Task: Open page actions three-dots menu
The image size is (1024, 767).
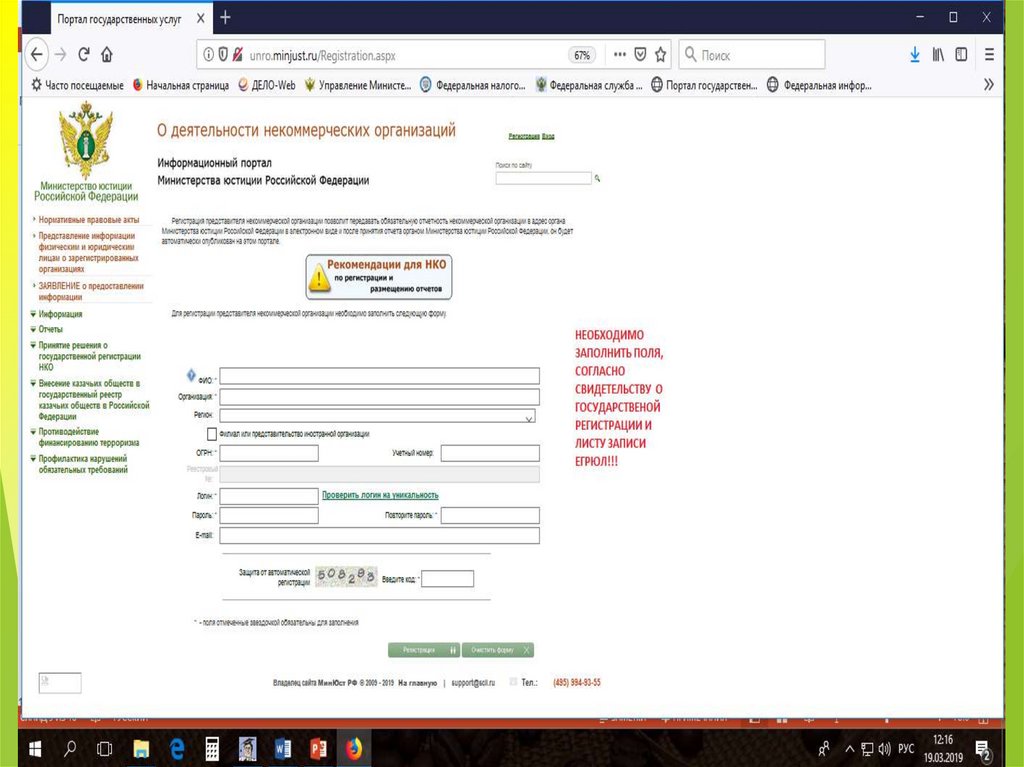Action: point(620,55)
